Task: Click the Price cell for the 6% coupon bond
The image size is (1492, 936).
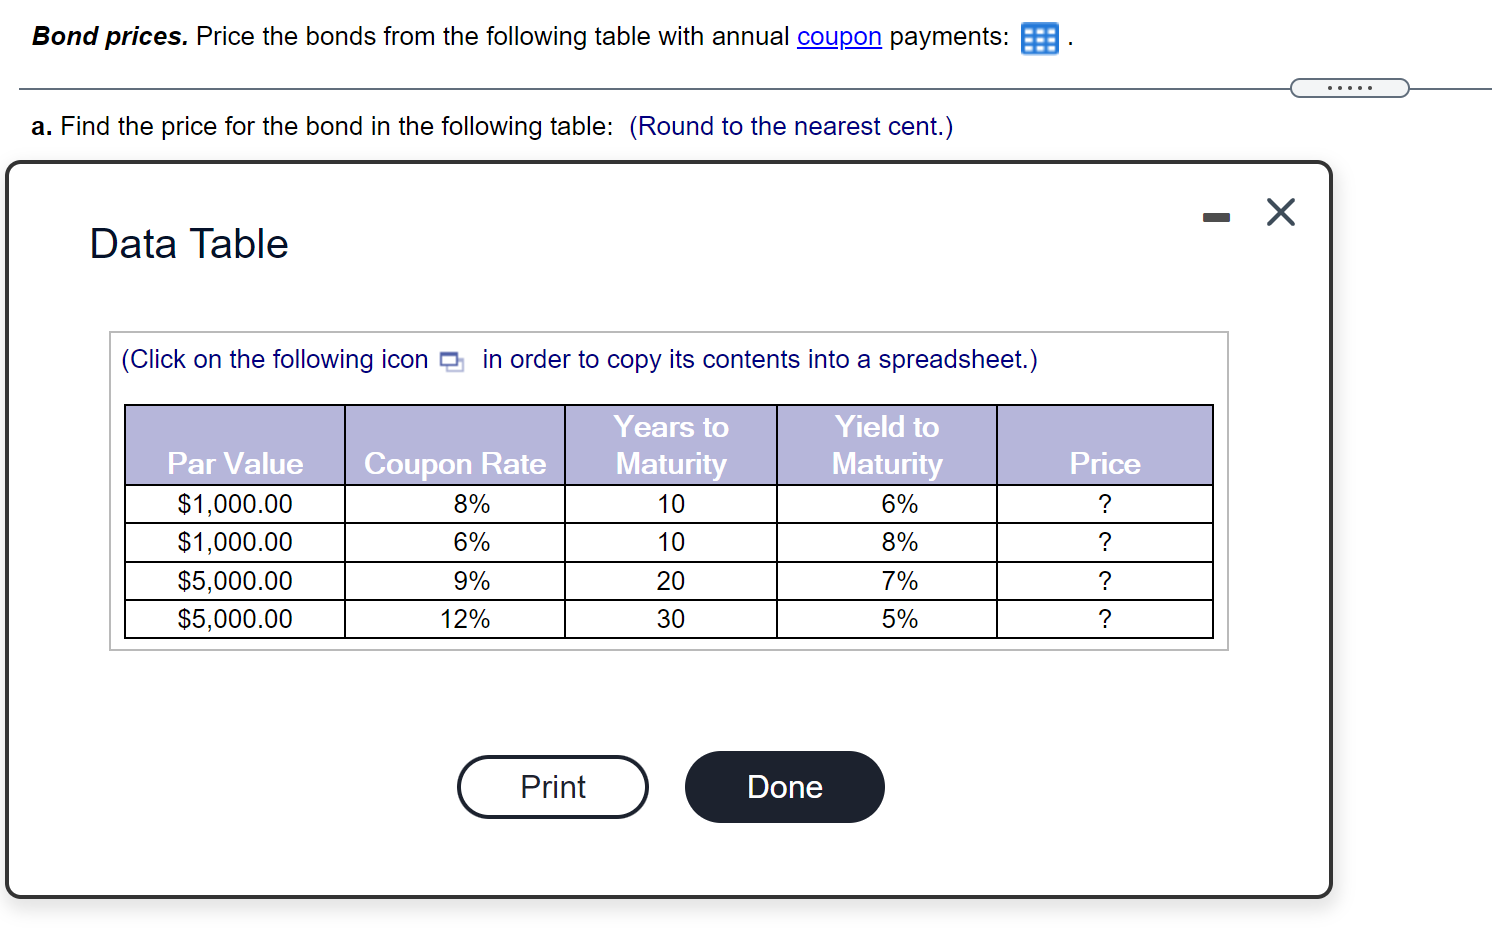Action: point(1104,542)
